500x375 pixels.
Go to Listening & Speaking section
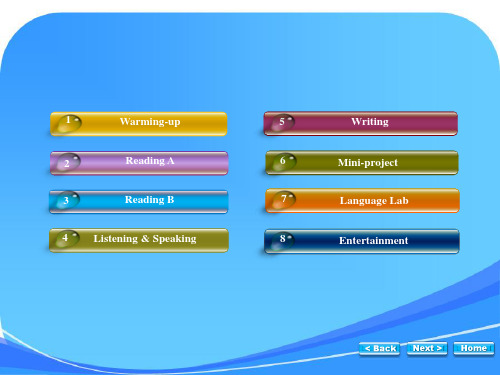[139, 240]
